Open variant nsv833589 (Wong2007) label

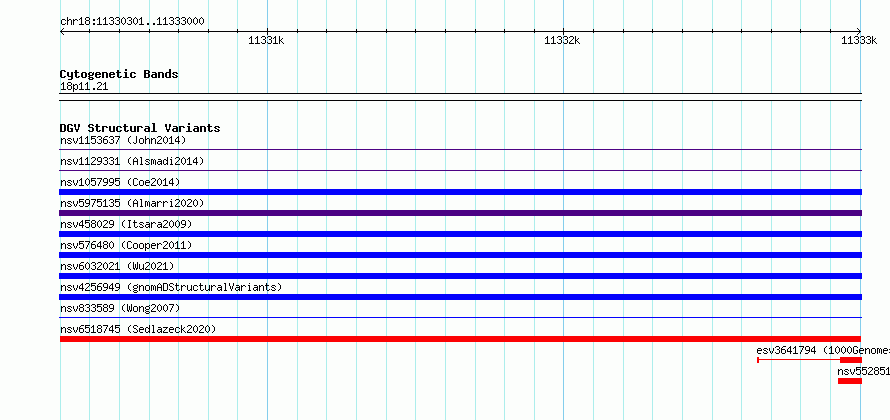[x=120, y=308]
